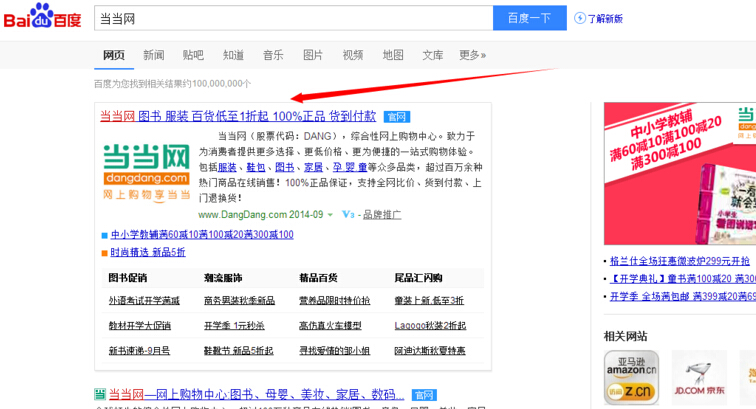Click the 潮流服饰 column header
This screenshot has width=756, height=409.
click(223, 278)
